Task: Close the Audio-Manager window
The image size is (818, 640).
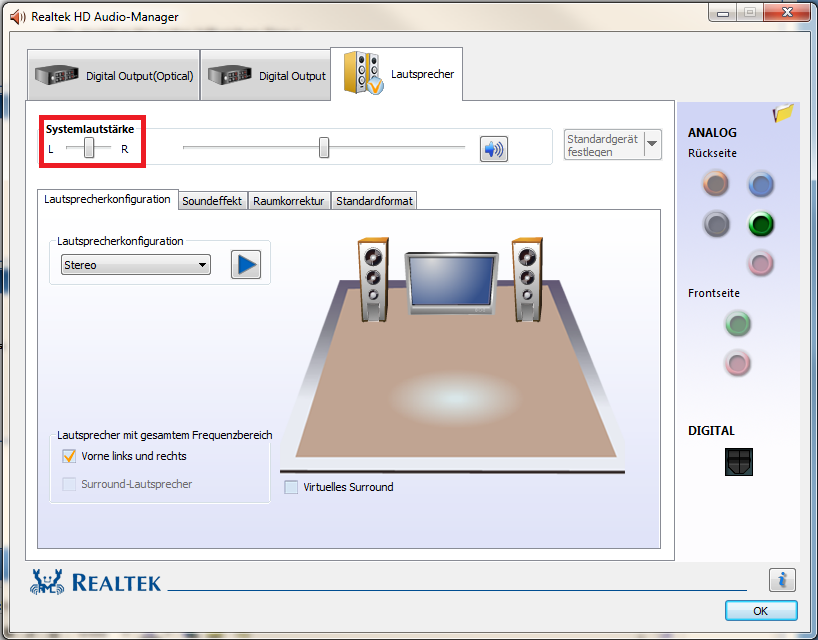Action: point(787,12)
